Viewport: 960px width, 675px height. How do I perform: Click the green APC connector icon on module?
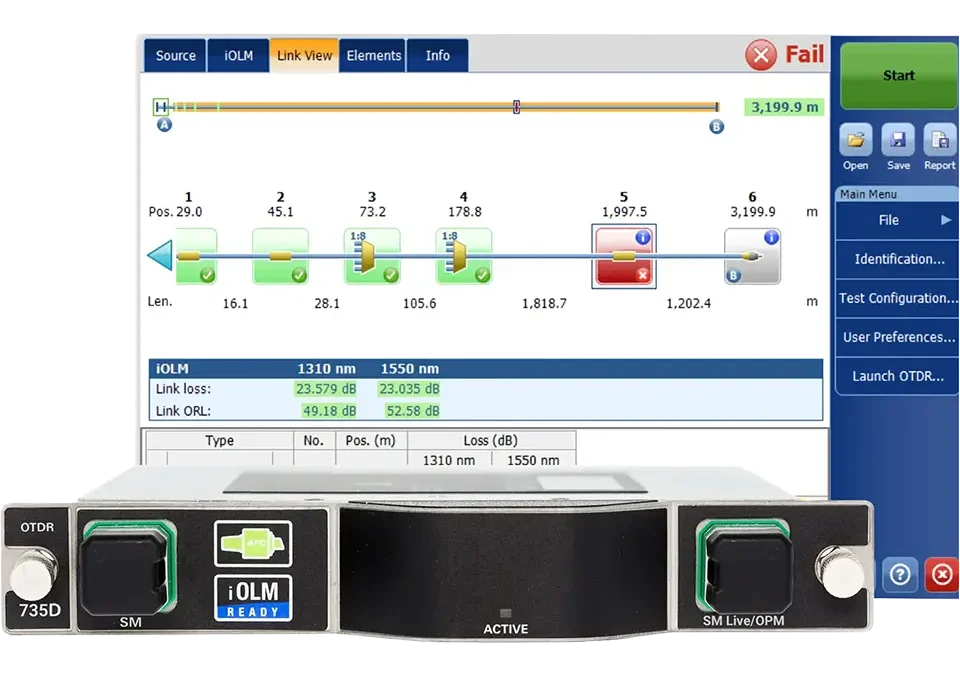click(253, 543)
